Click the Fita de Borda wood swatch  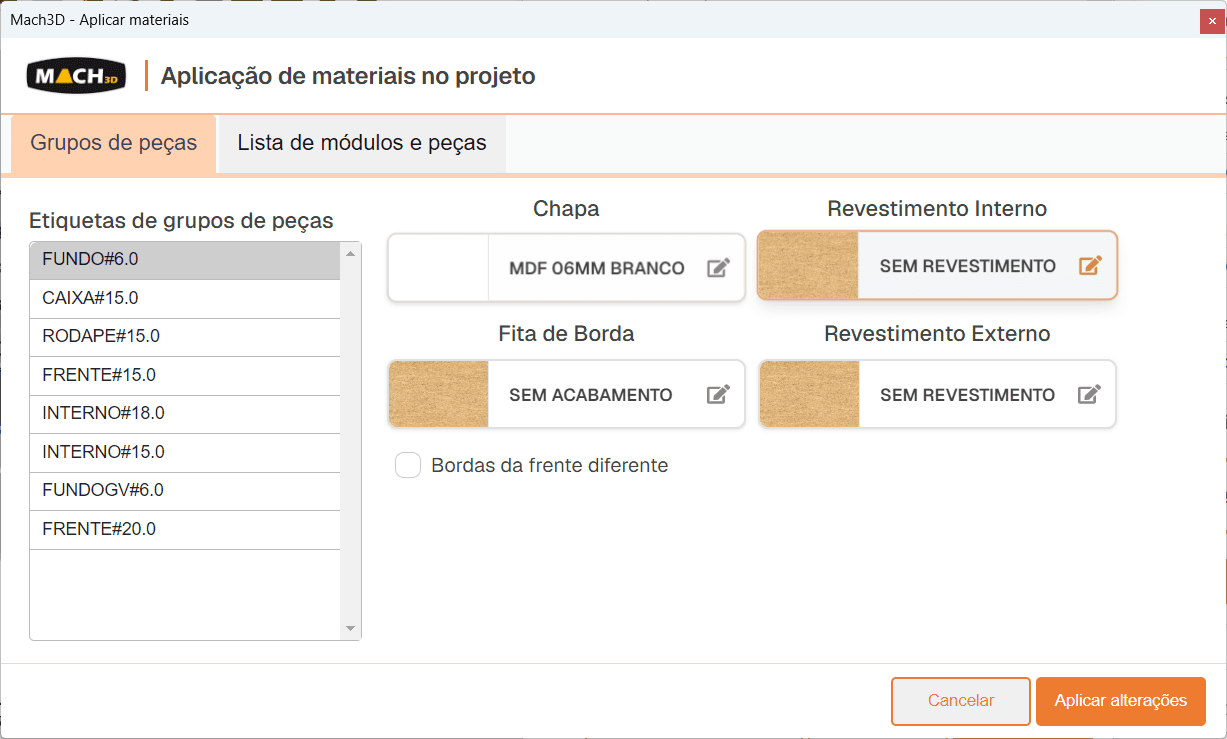[x=438, y=394]
